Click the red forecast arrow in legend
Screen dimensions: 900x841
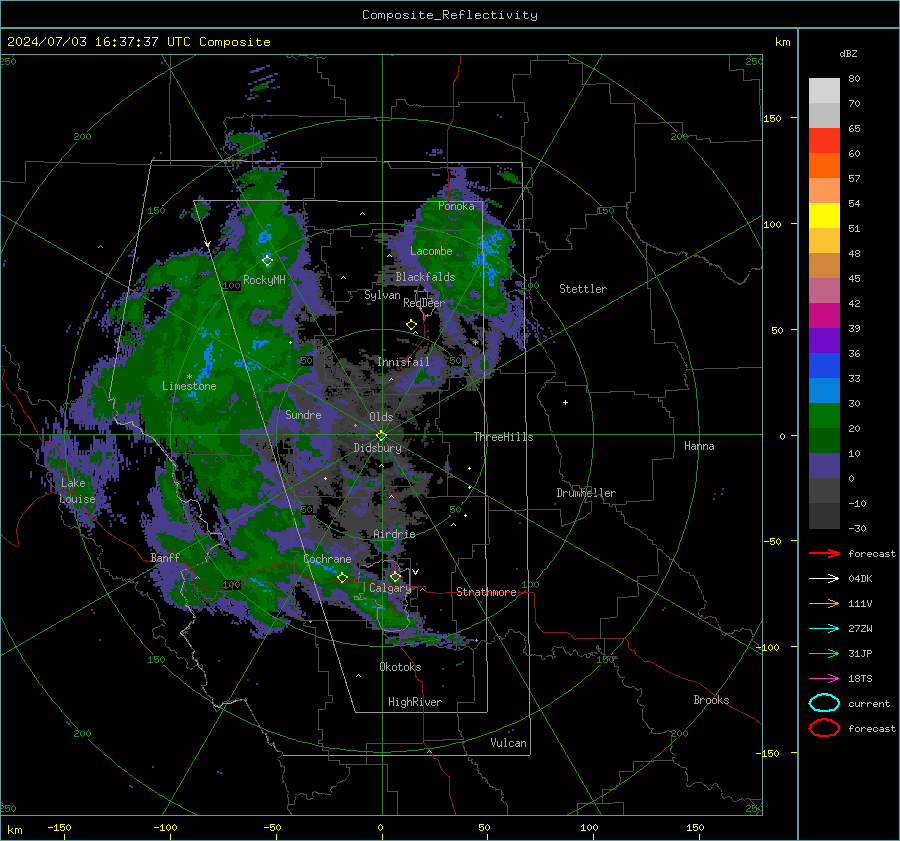tap(824, 553)
